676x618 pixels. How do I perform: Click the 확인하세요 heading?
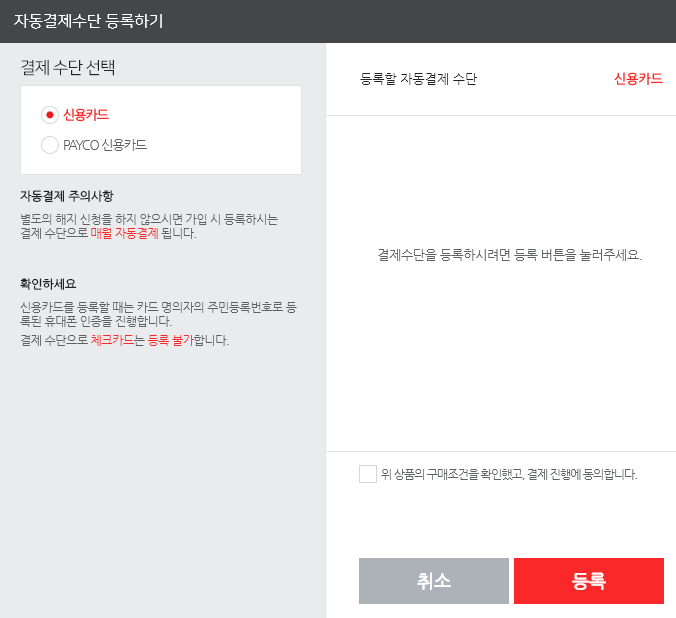(x=48, y=284)
